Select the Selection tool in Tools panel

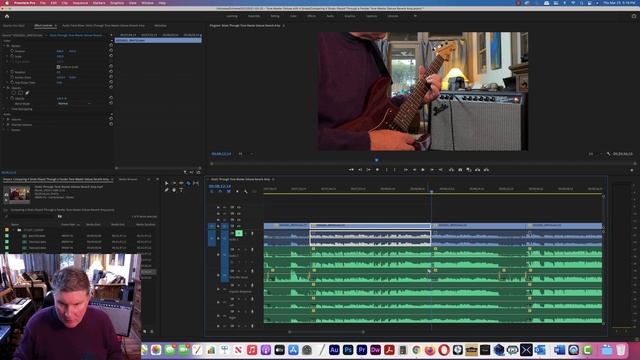167,184
